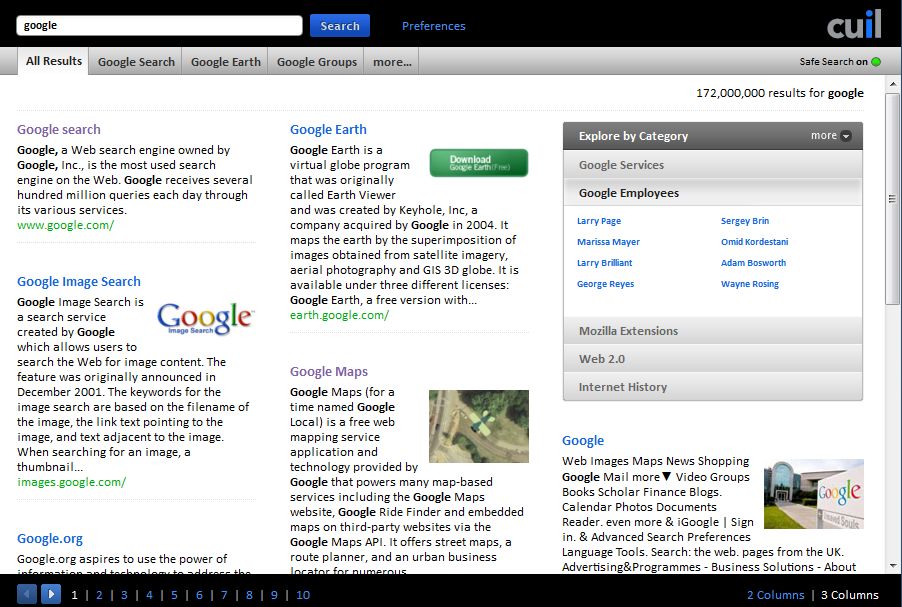902x607 pixels.
Task: Switch to the Google Earth tab
Action: coord(226,62)
